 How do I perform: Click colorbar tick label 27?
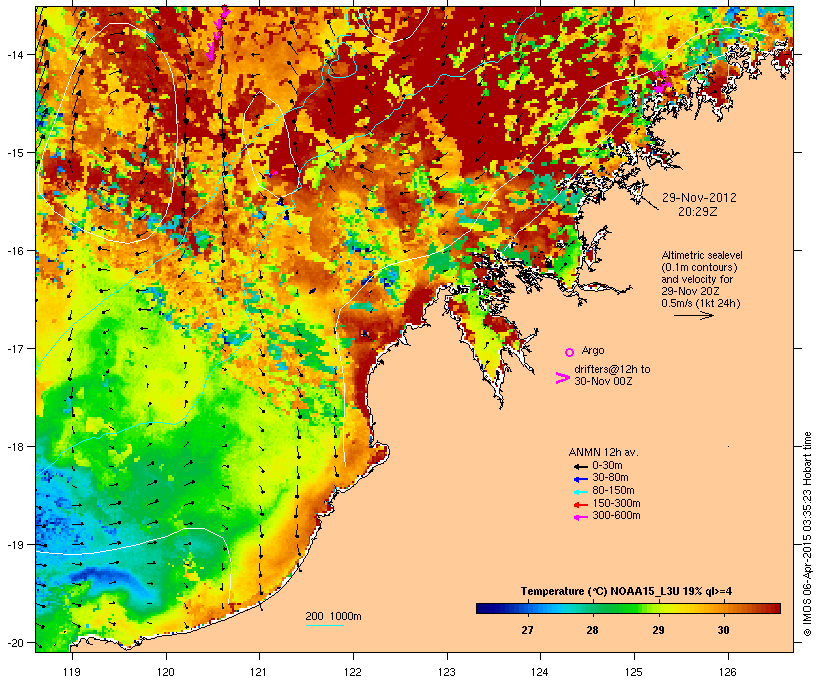coord(527,630)
